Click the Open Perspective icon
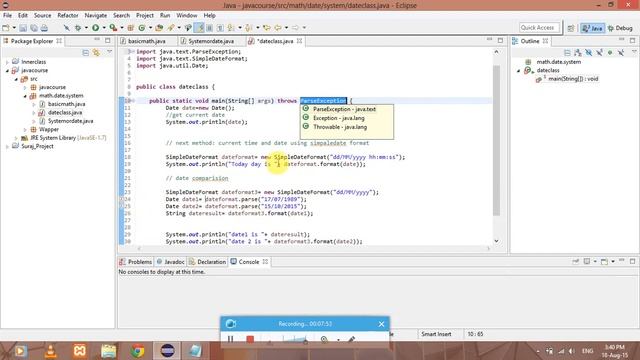The height and width of the screenshot is (360, 640). pos(571,28)
